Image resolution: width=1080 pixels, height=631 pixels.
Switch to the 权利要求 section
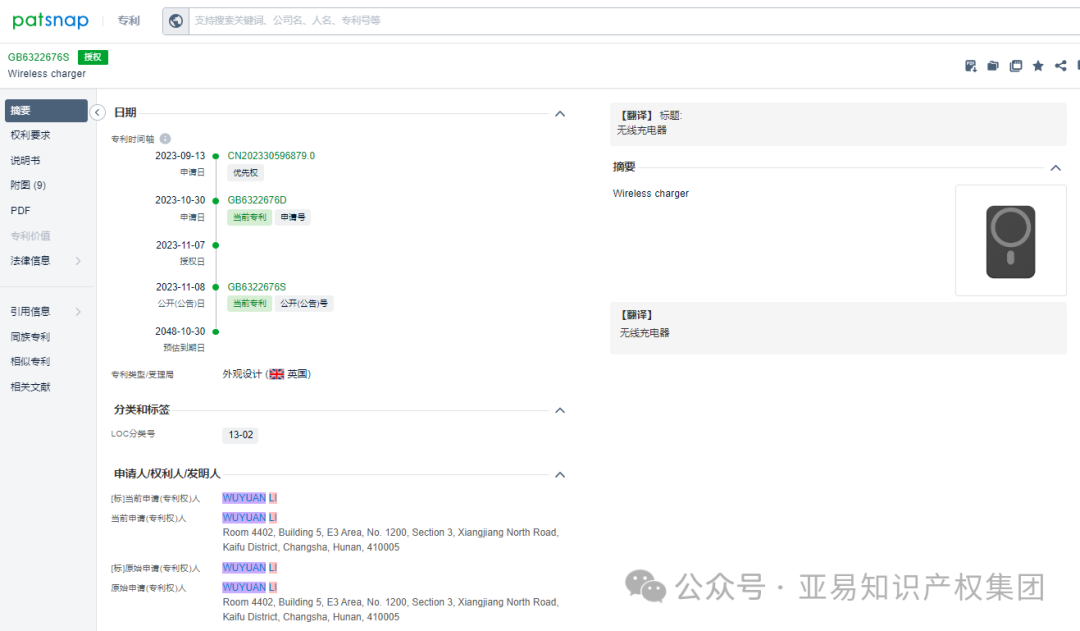[27, 135]
